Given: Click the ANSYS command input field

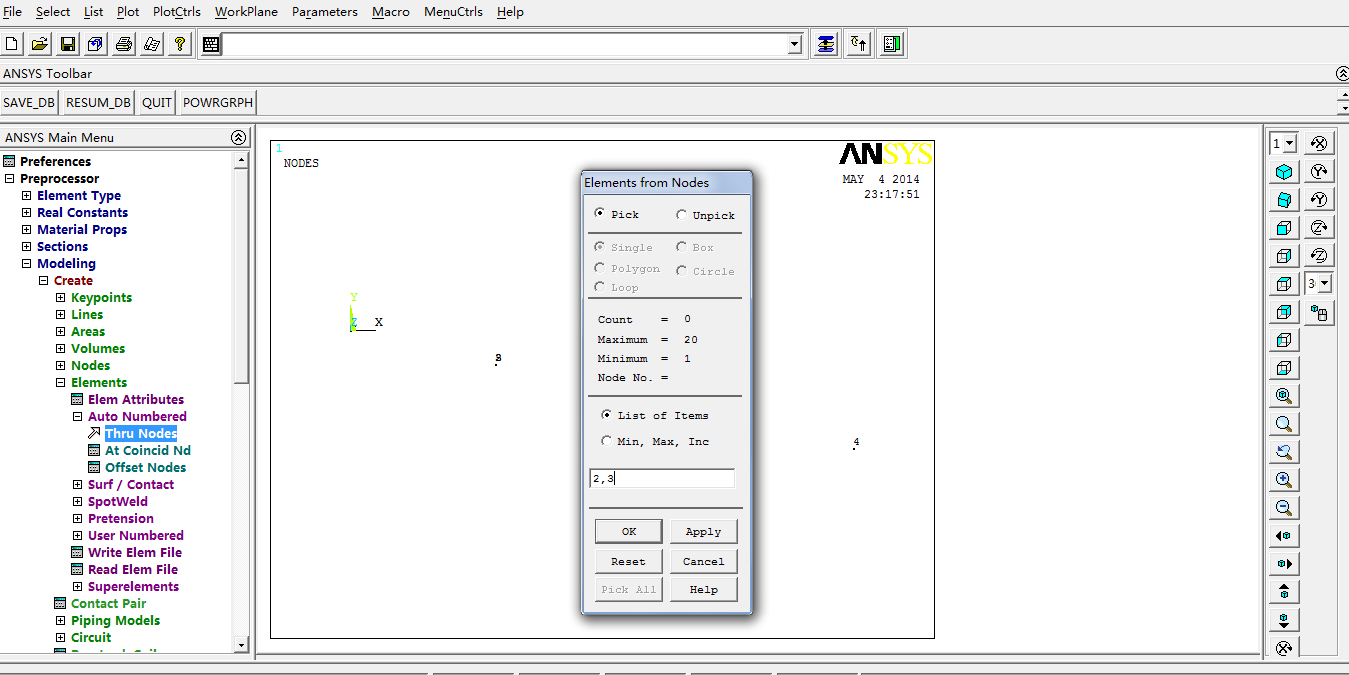Looking at the screenshot, I should point(505,44).
